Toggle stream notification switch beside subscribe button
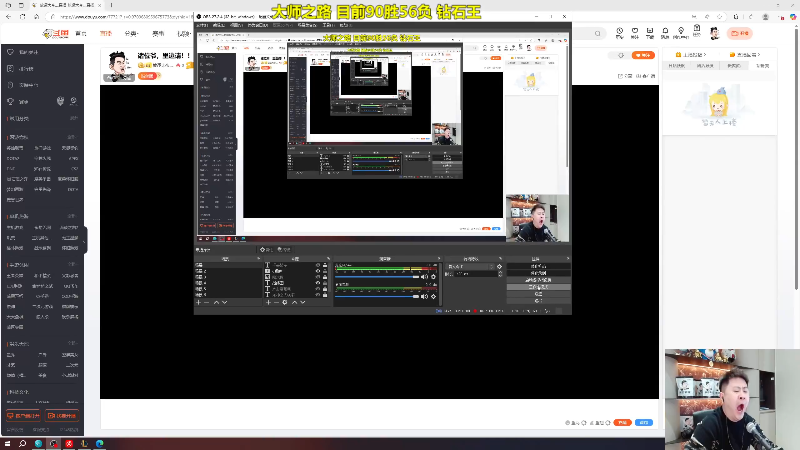Viewport: 800px width, 450px height. tap(621, 55)
